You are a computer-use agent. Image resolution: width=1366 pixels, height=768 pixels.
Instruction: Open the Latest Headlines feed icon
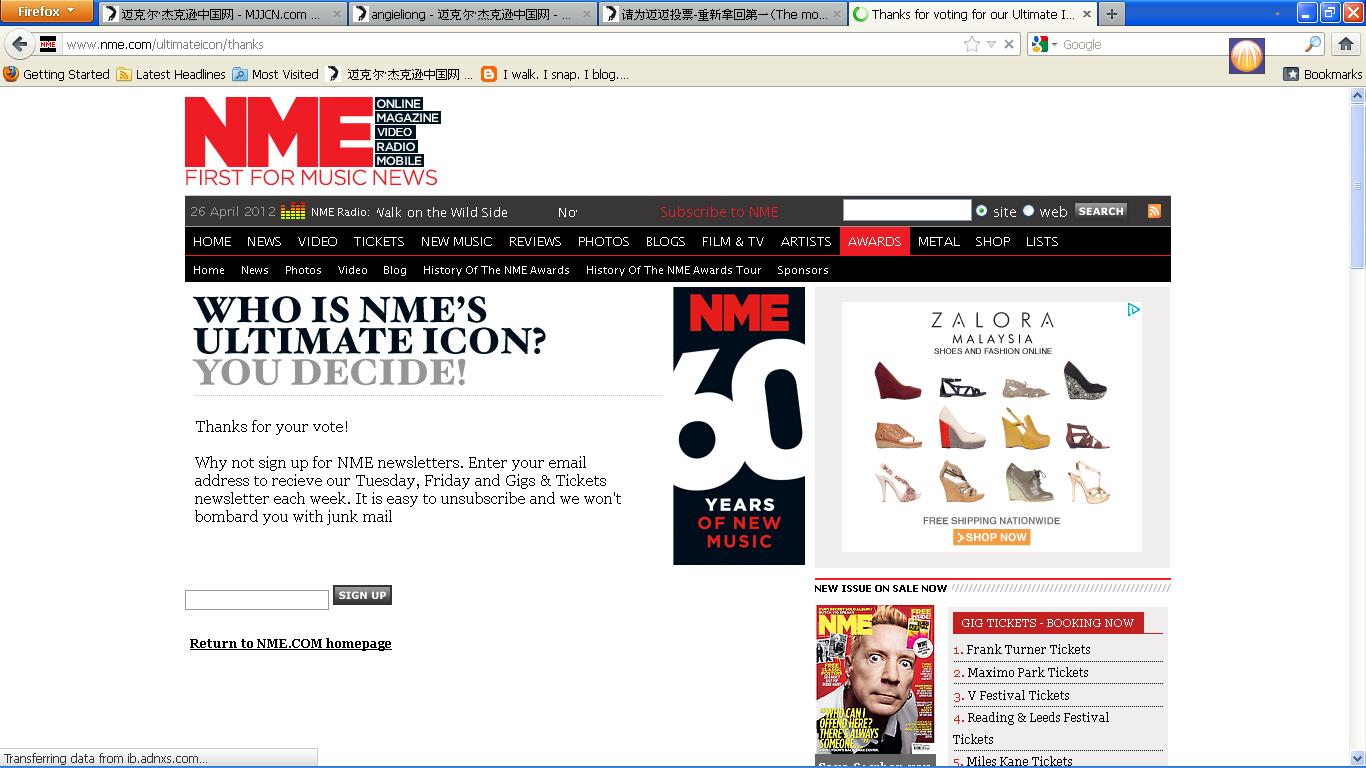point(124,74)
